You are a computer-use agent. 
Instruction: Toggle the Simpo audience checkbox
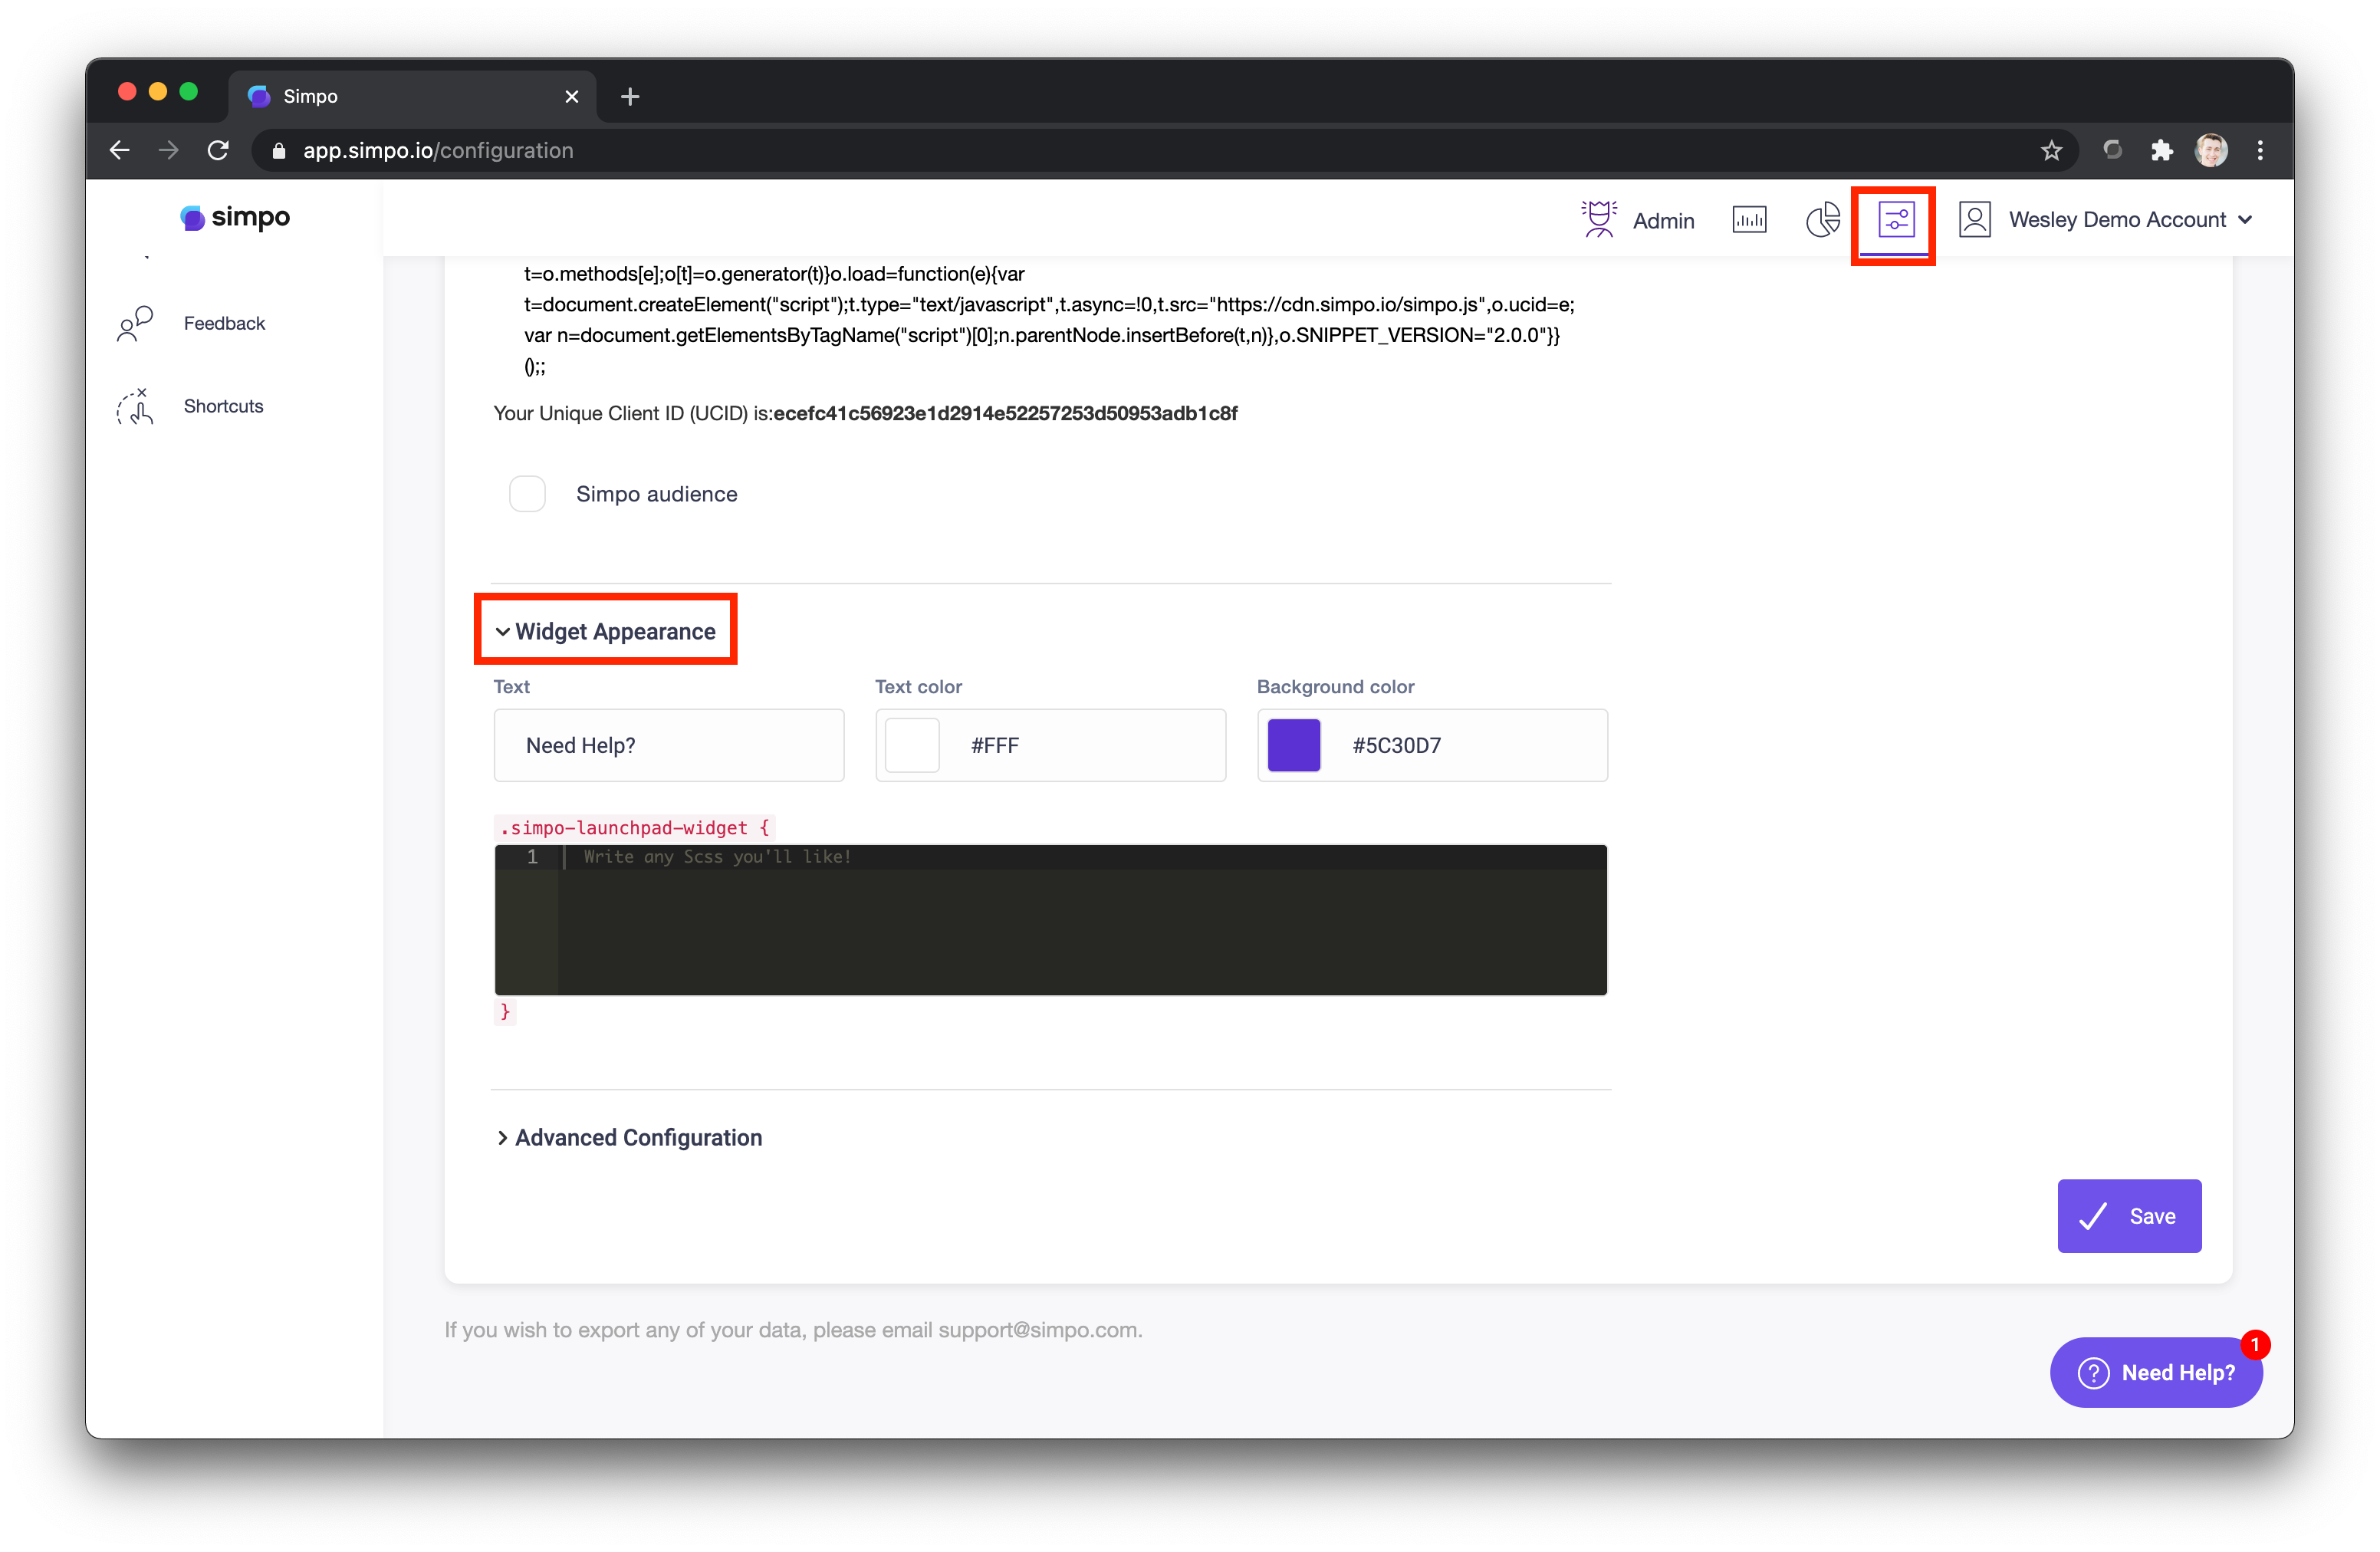(527, 494)
